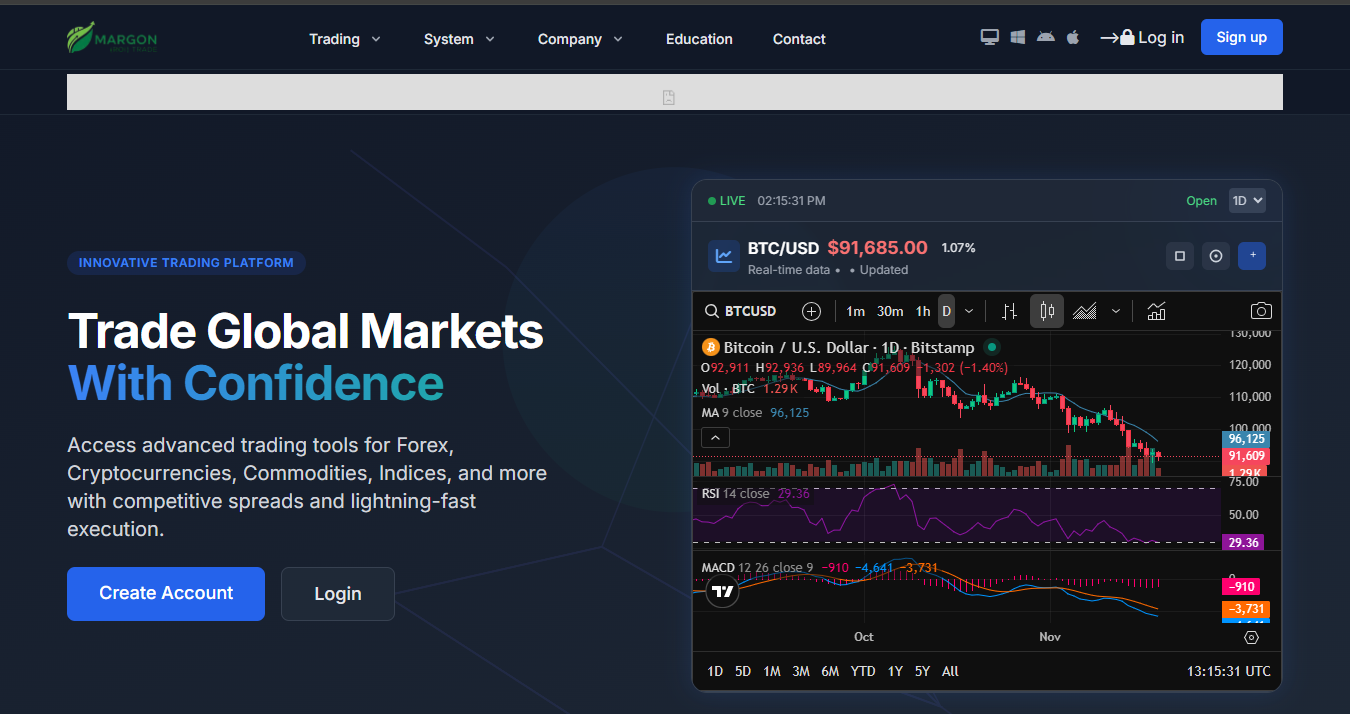Open the chart settings hexagon icon
Image resolution: width=1350 pixels, height=714 pixels.
1251,637
